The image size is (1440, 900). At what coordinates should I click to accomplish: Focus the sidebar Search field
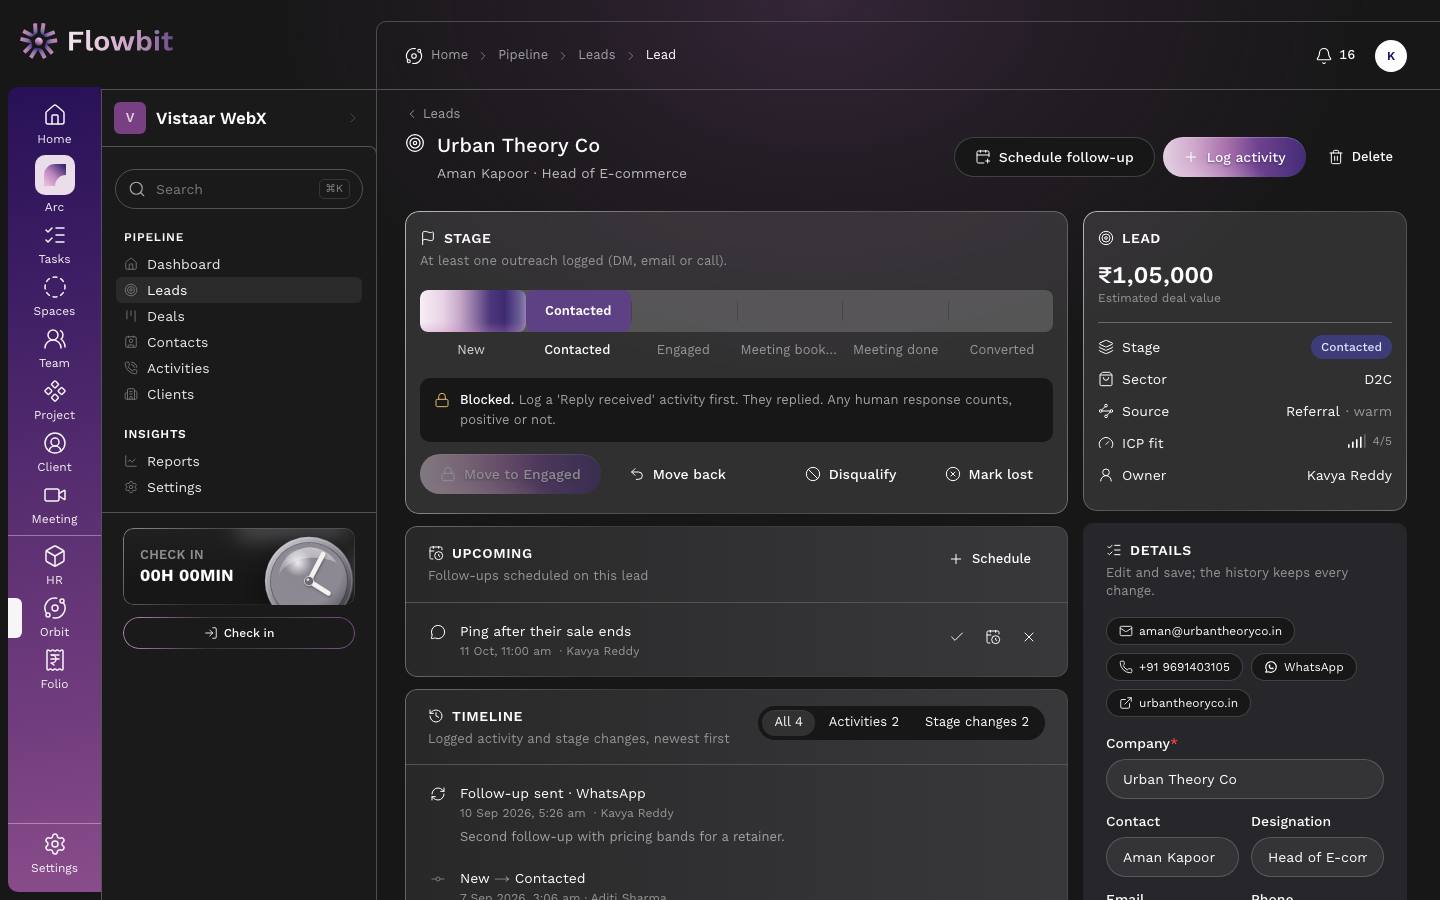(x=239, y=189)
